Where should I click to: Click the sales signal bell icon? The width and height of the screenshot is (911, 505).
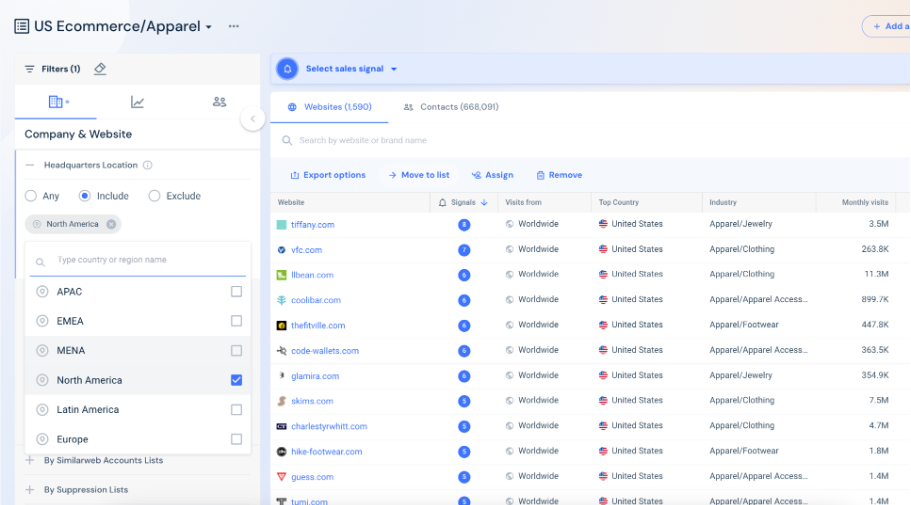(x=287, y=69)
